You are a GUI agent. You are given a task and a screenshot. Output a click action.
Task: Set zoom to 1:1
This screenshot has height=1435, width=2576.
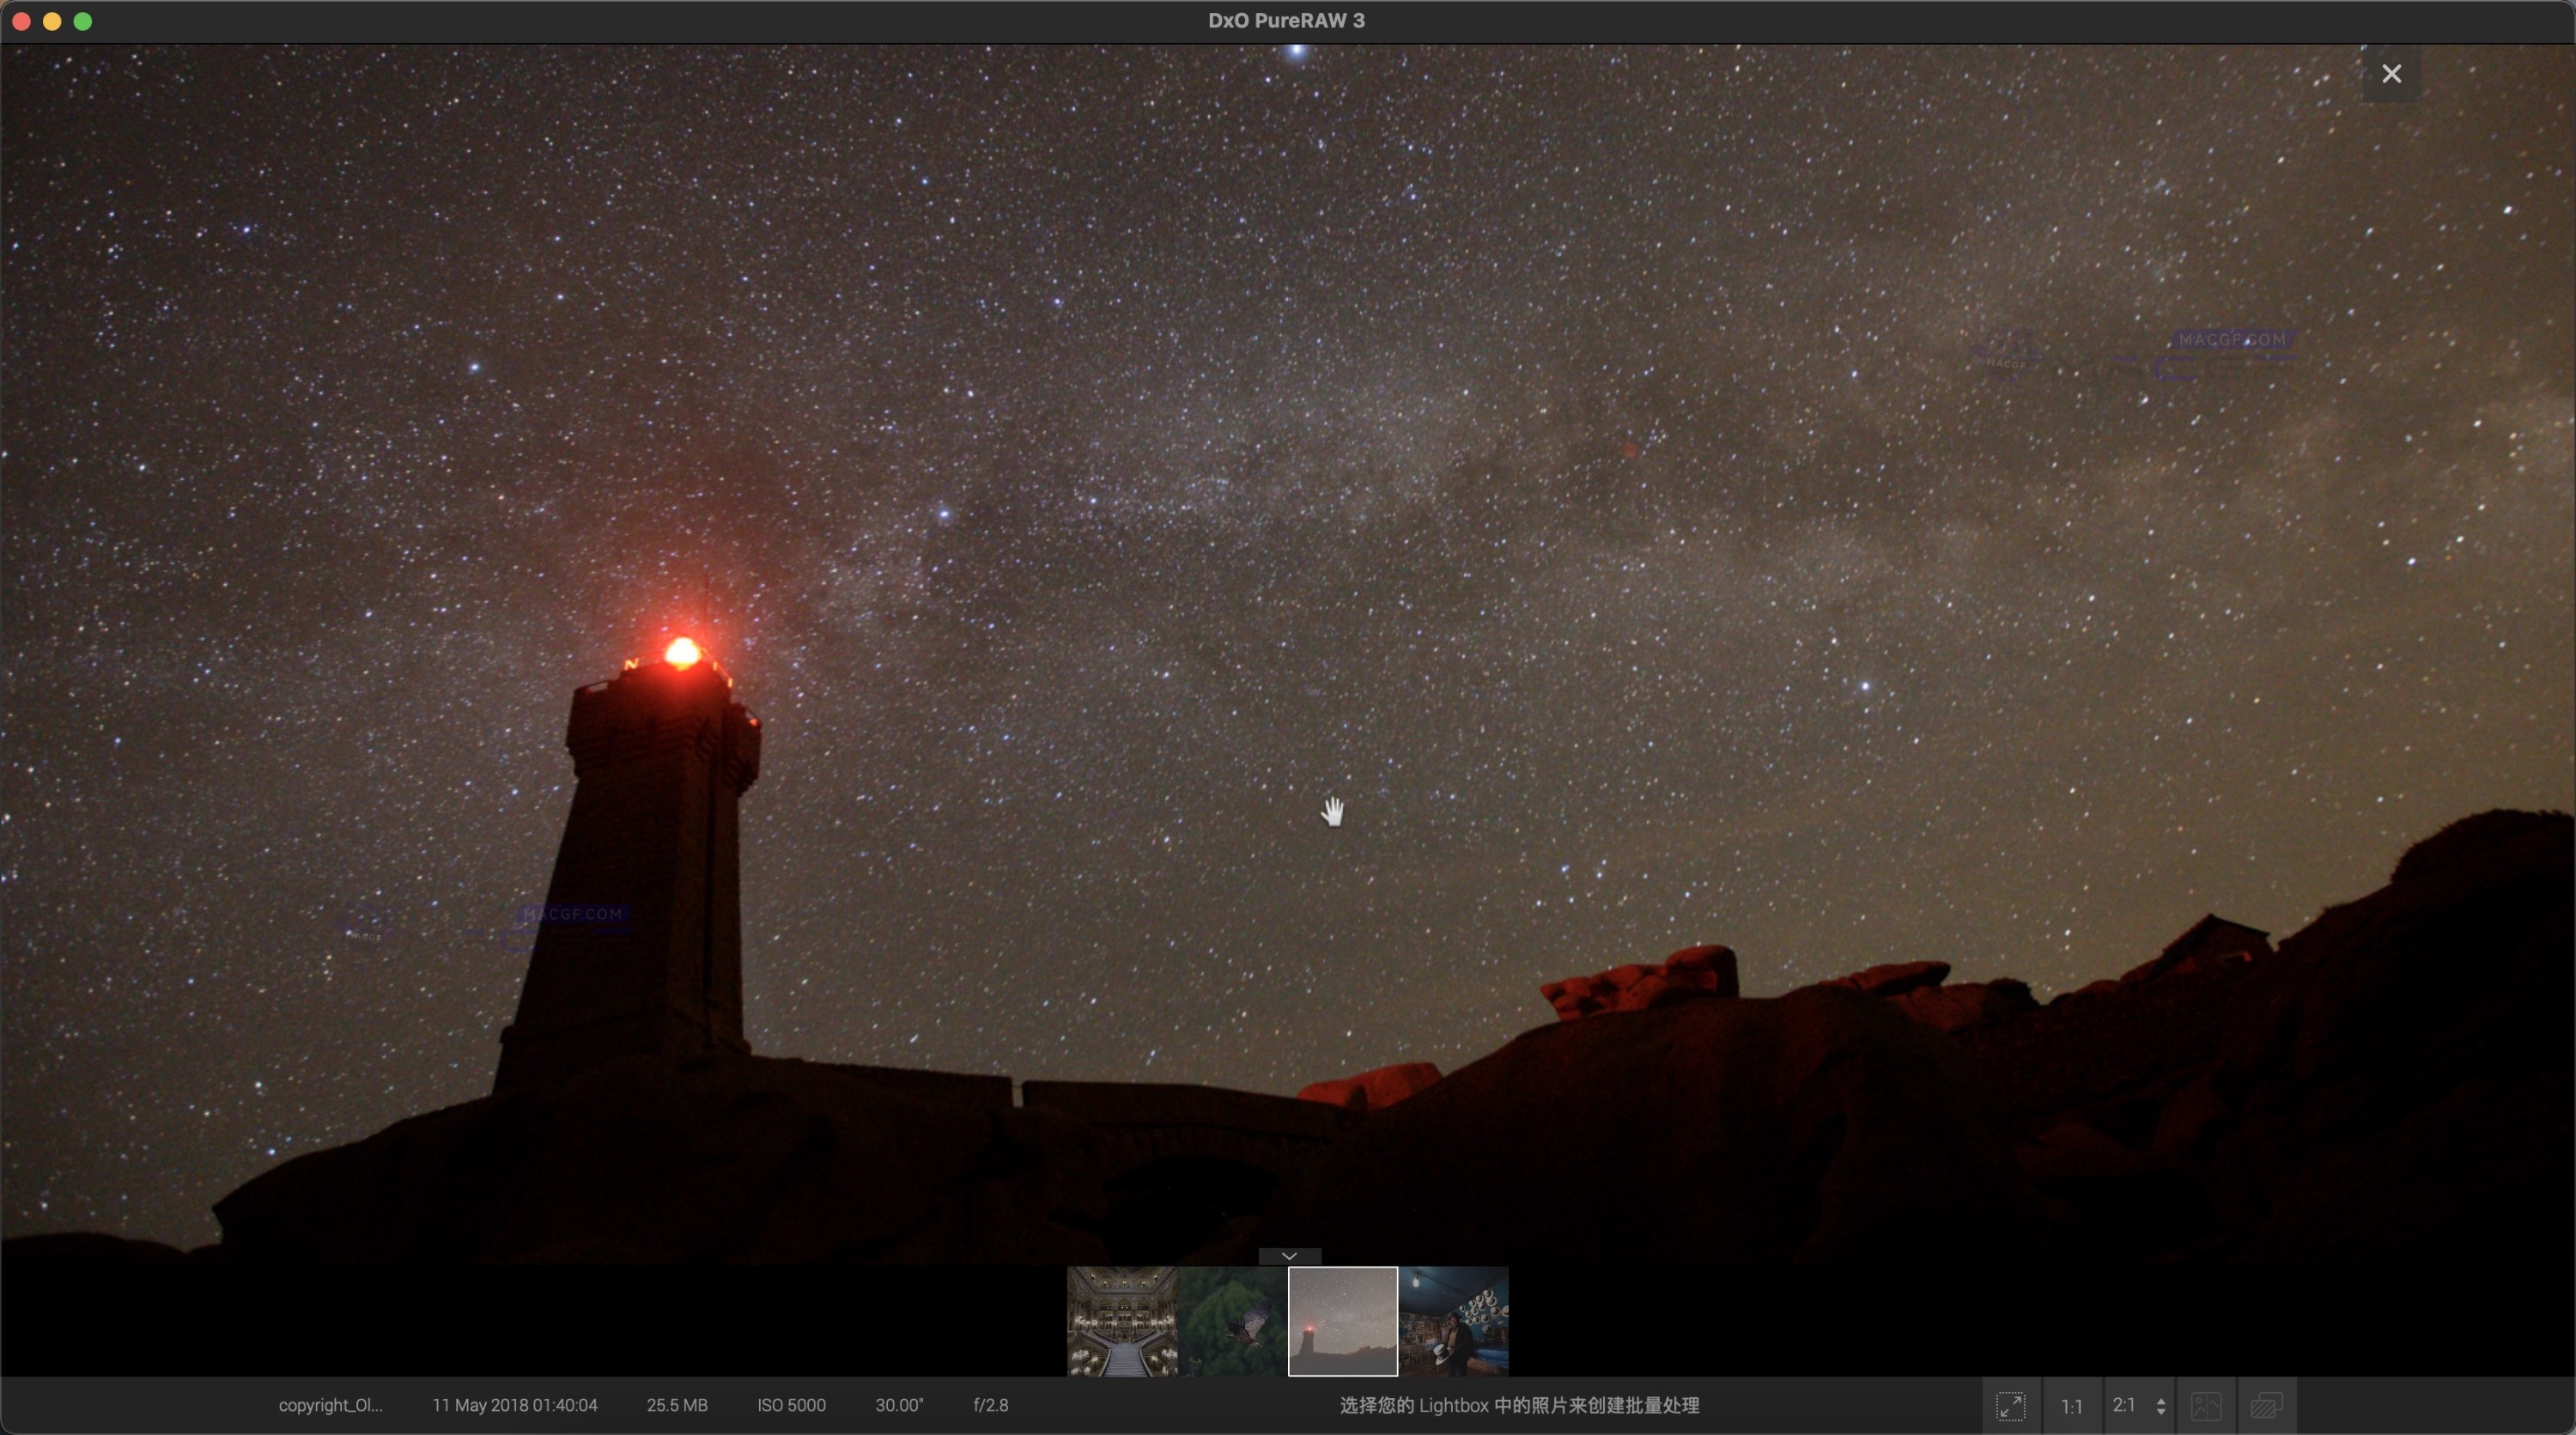point(2071,1406)
